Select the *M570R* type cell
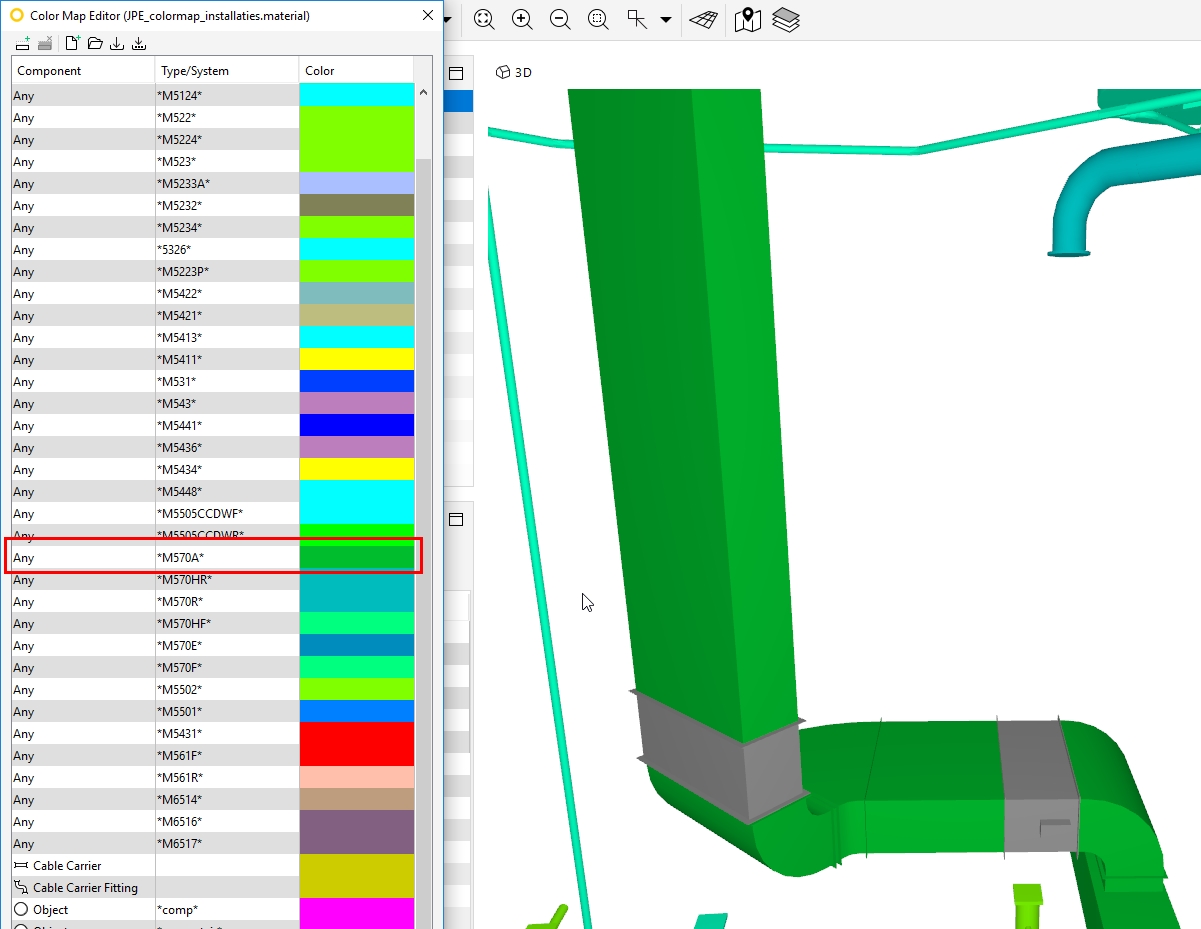1201x929 pixels. 227,601
